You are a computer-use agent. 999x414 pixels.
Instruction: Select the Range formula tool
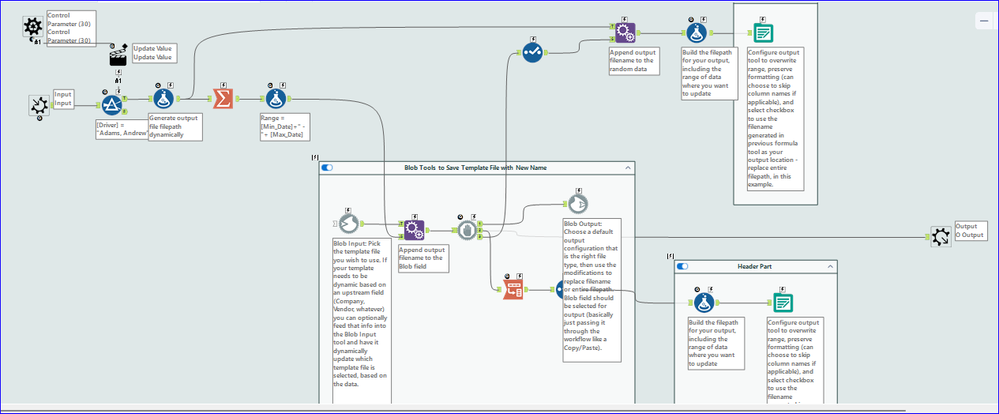coord(275,99)
